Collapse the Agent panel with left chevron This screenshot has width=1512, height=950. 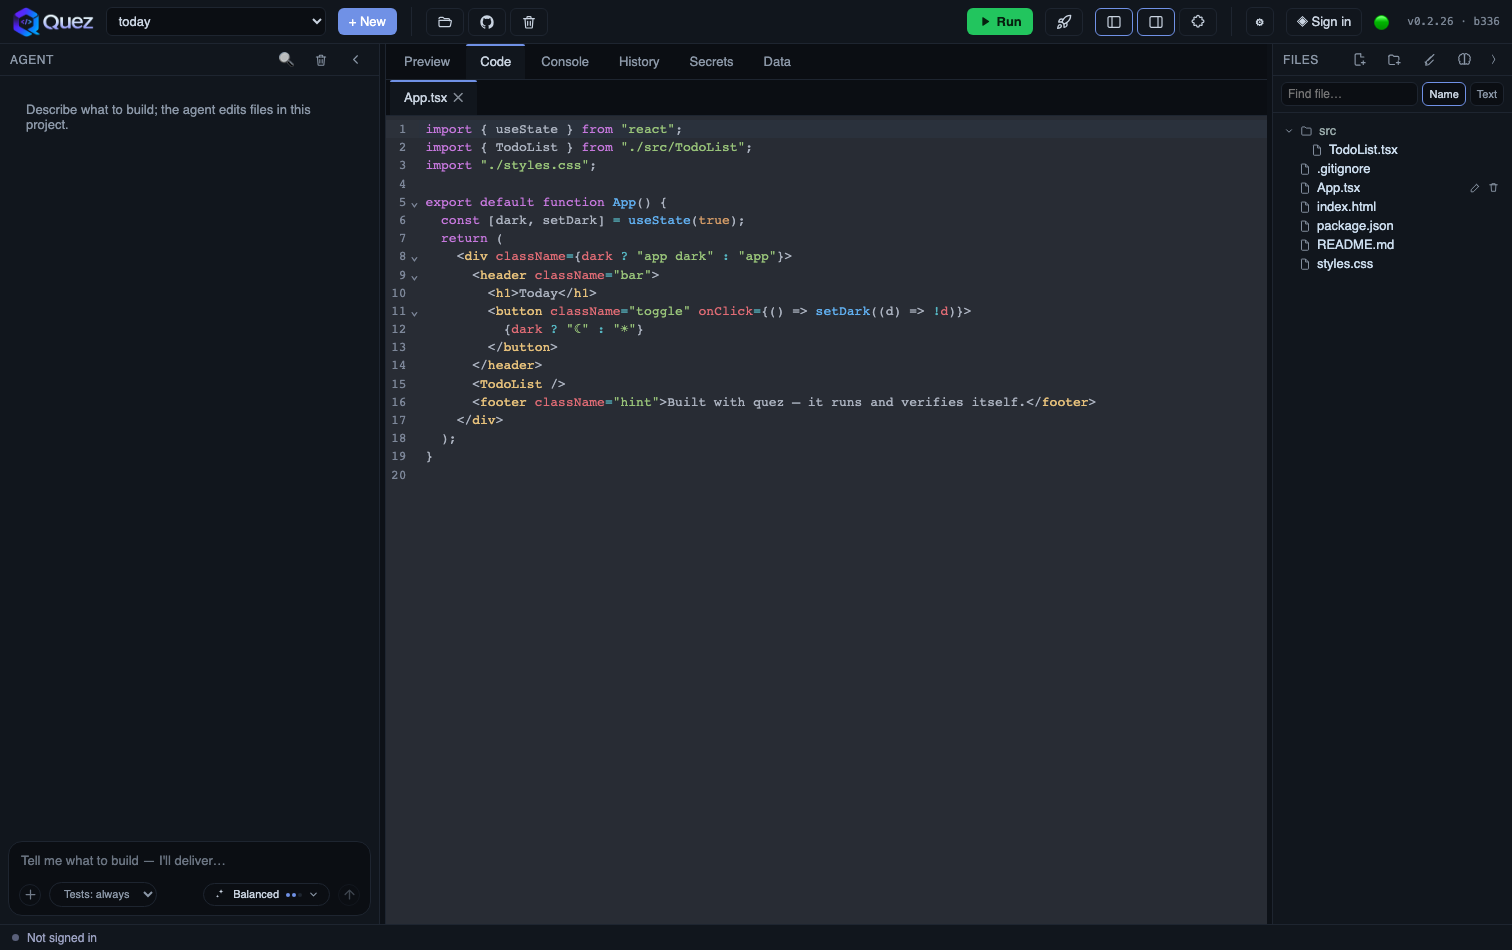pyautogui.click(x=355, y=60)
